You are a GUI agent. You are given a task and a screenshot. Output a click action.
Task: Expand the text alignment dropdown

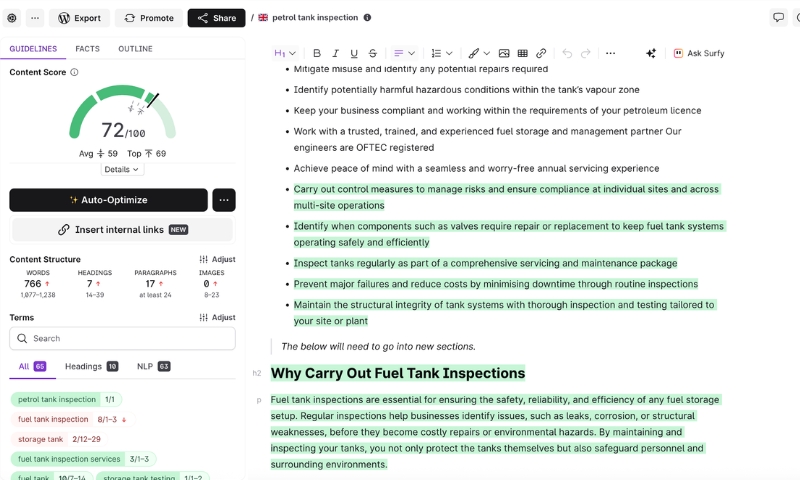pos(404,53)
